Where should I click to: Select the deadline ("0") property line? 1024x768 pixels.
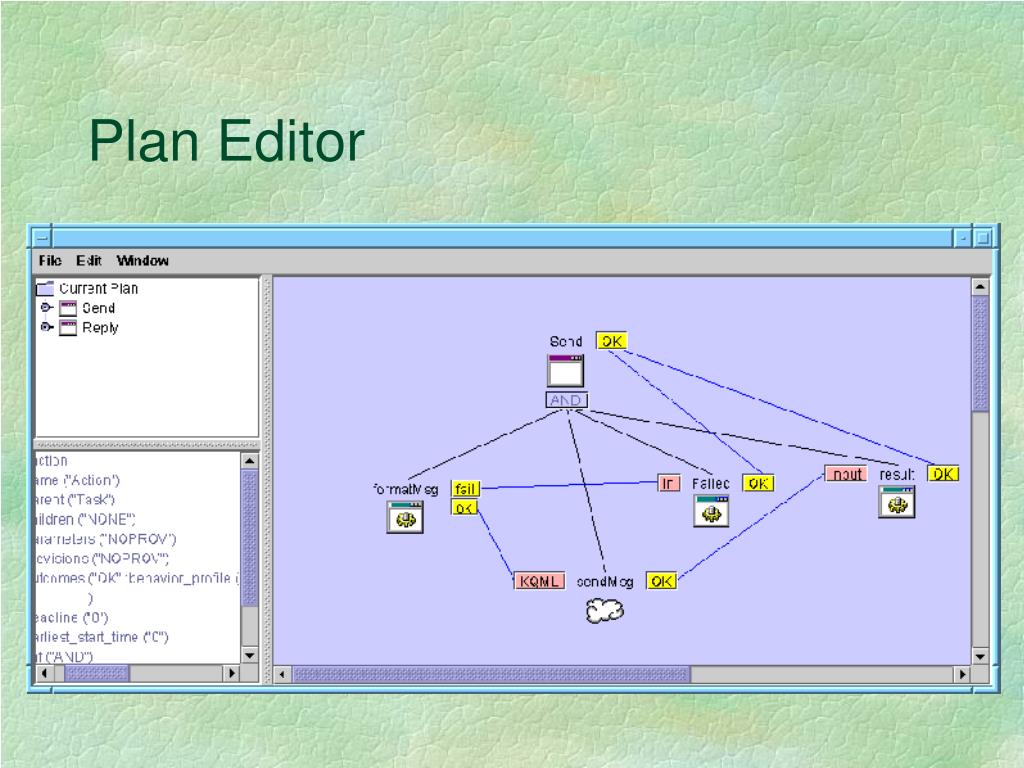72,617
